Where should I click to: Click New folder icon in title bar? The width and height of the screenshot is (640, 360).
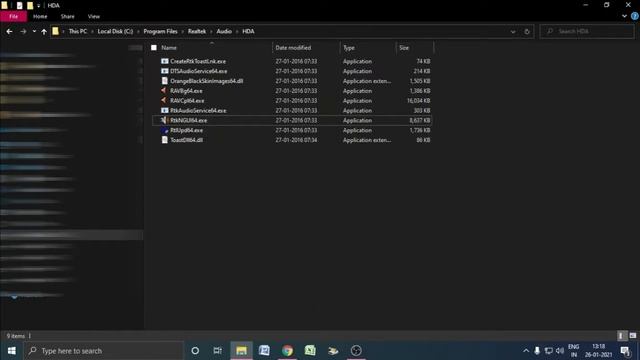tap(30, 5)
